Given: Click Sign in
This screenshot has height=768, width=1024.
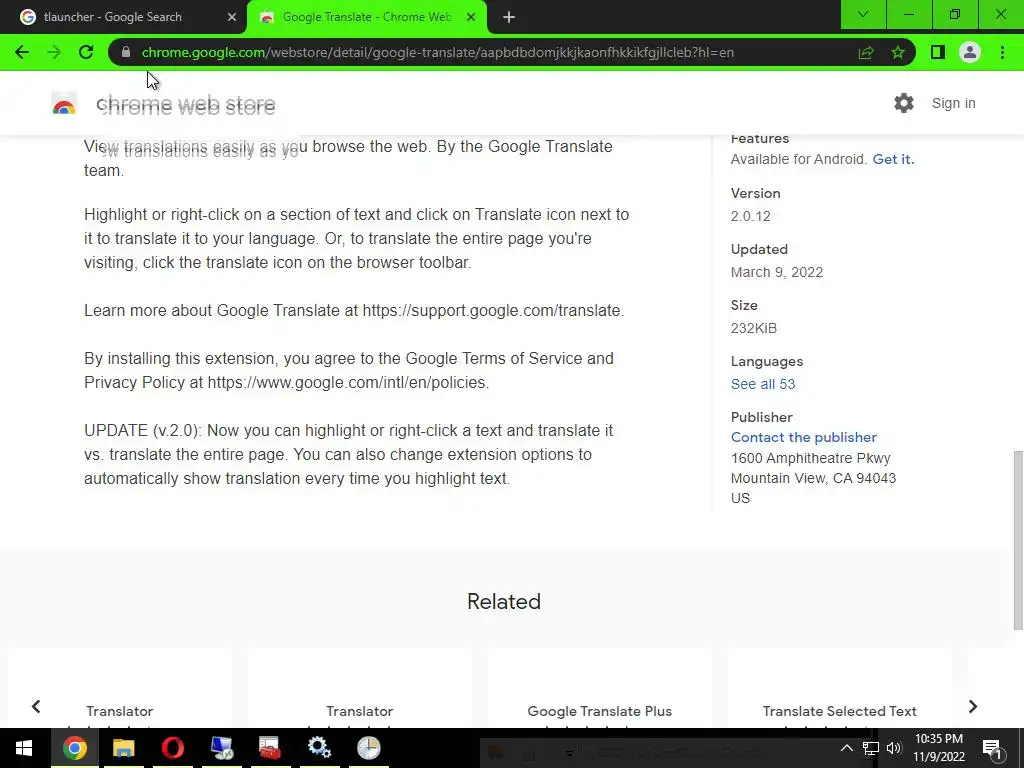Looking at the screenshot, I should (953, 103).
